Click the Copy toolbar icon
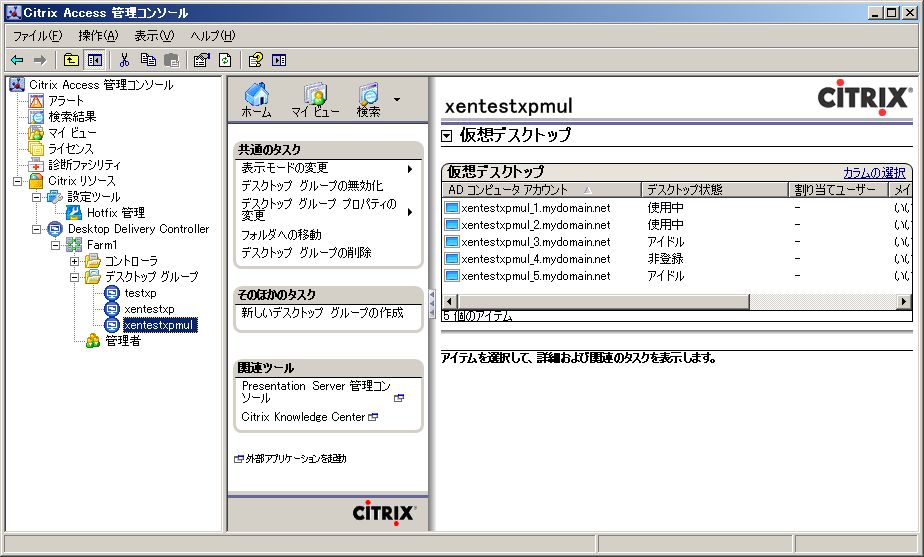 click(x=148, y=60)
